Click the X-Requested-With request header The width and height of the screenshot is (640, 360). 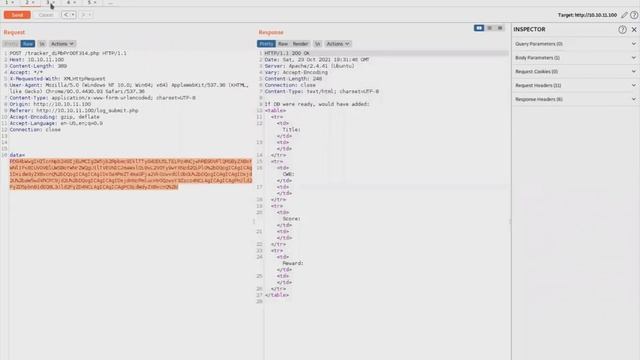pos(58,79)
